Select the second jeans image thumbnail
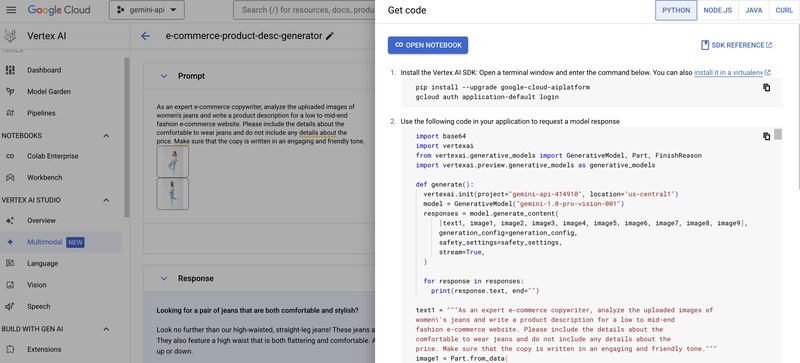This screenshot has height=363, width=800. [172, 193]
